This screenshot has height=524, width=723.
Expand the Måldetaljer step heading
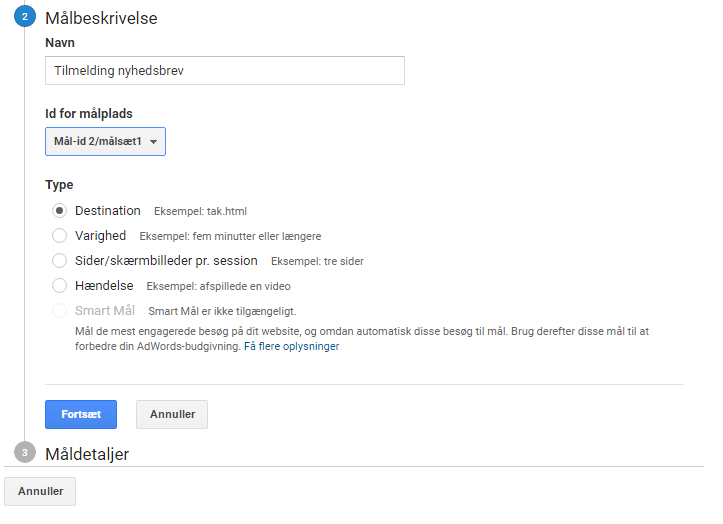coord(87,454)
